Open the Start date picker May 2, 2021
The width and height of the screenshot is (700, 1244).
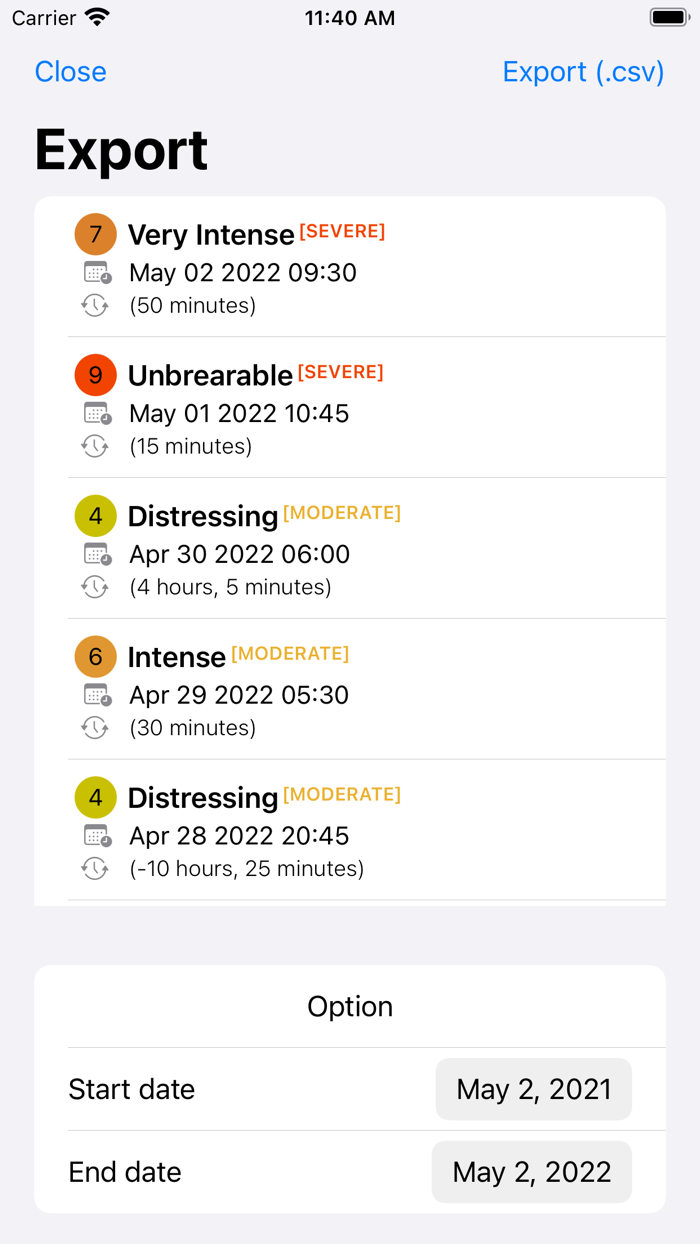tap(533, 1089)
